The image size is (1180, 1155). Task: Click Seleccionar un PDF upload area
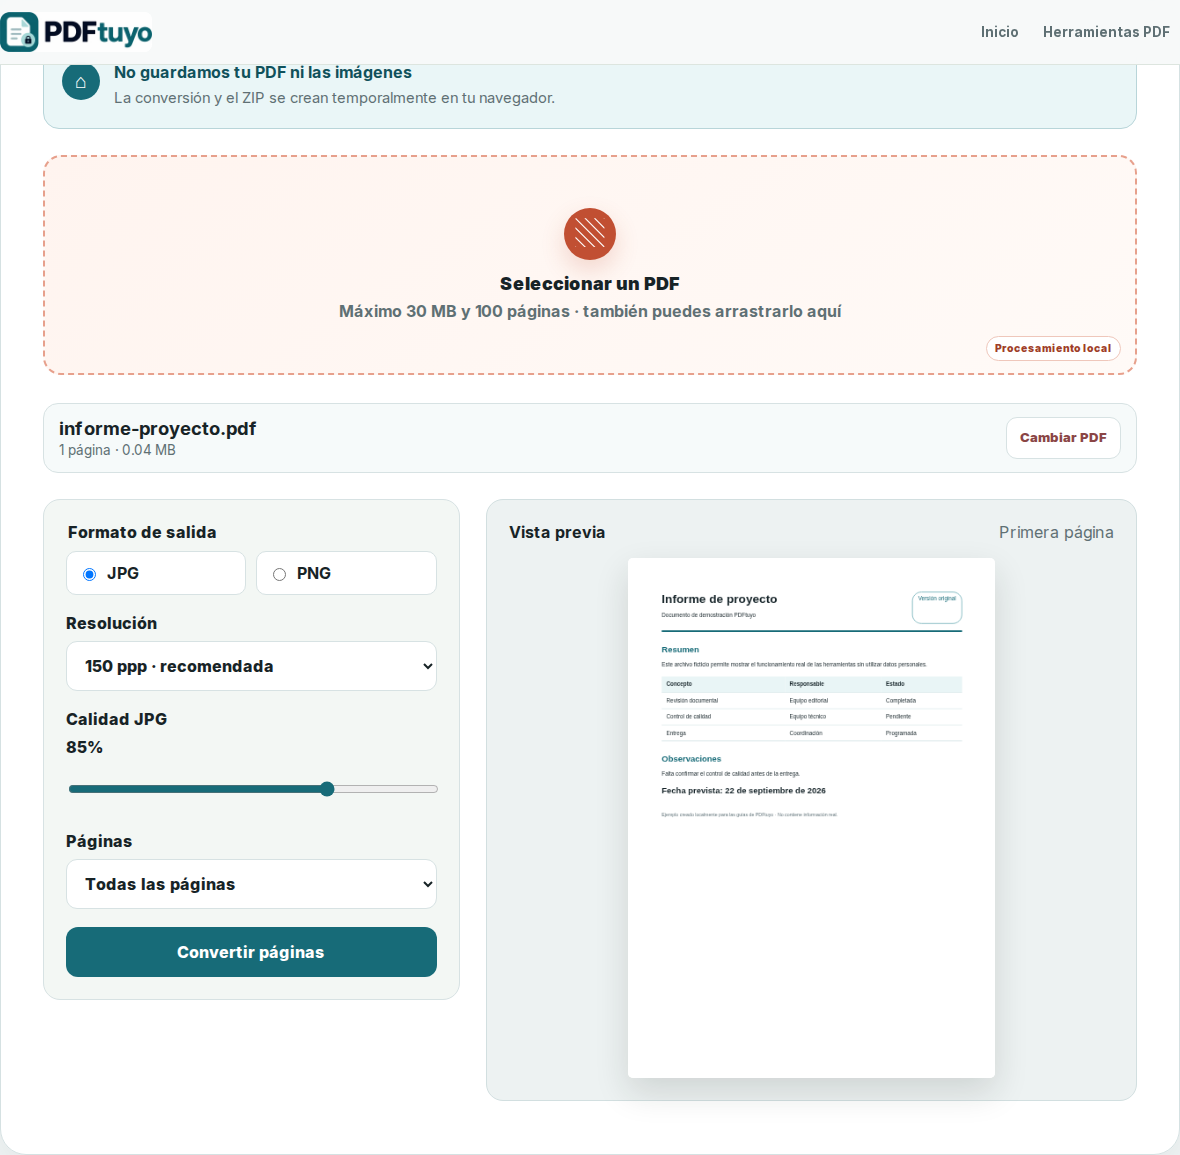pyautogui.click(x=590, y=265)
